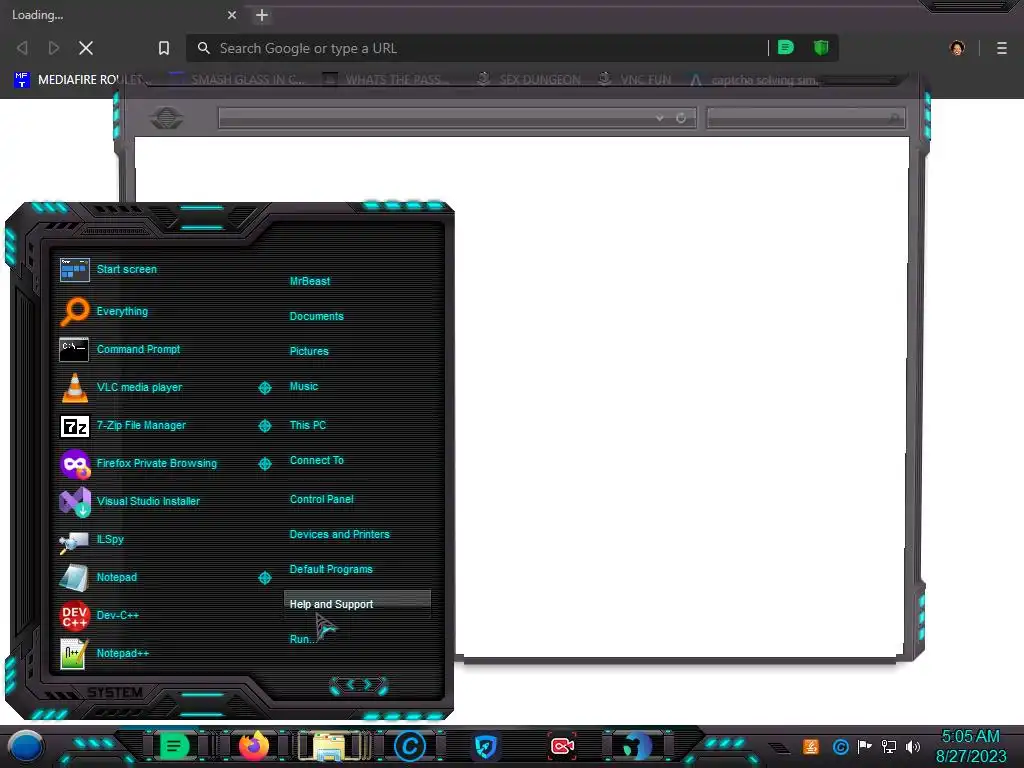Bookmark the current page

tap(164, 48)
